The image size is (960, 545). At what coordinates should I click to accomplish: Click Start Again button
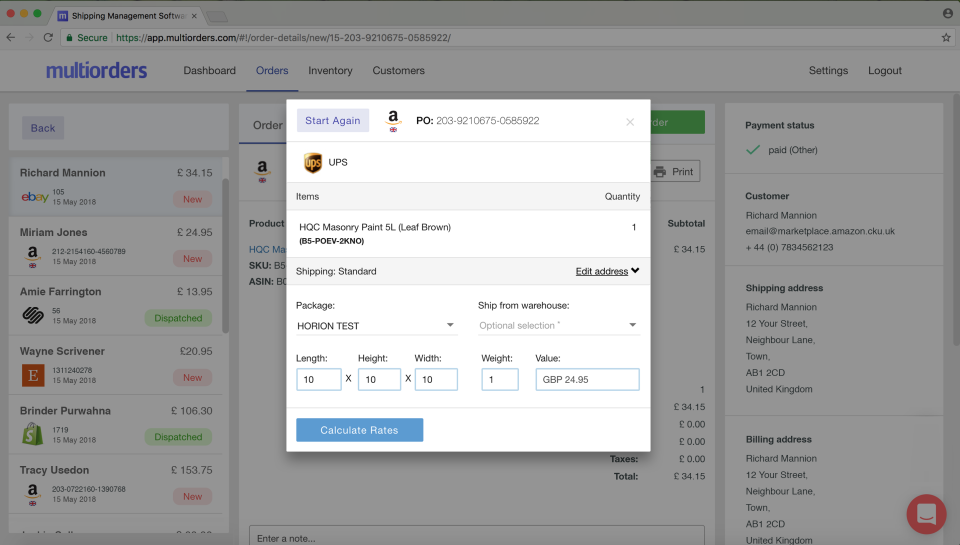(x=332, y=121)
